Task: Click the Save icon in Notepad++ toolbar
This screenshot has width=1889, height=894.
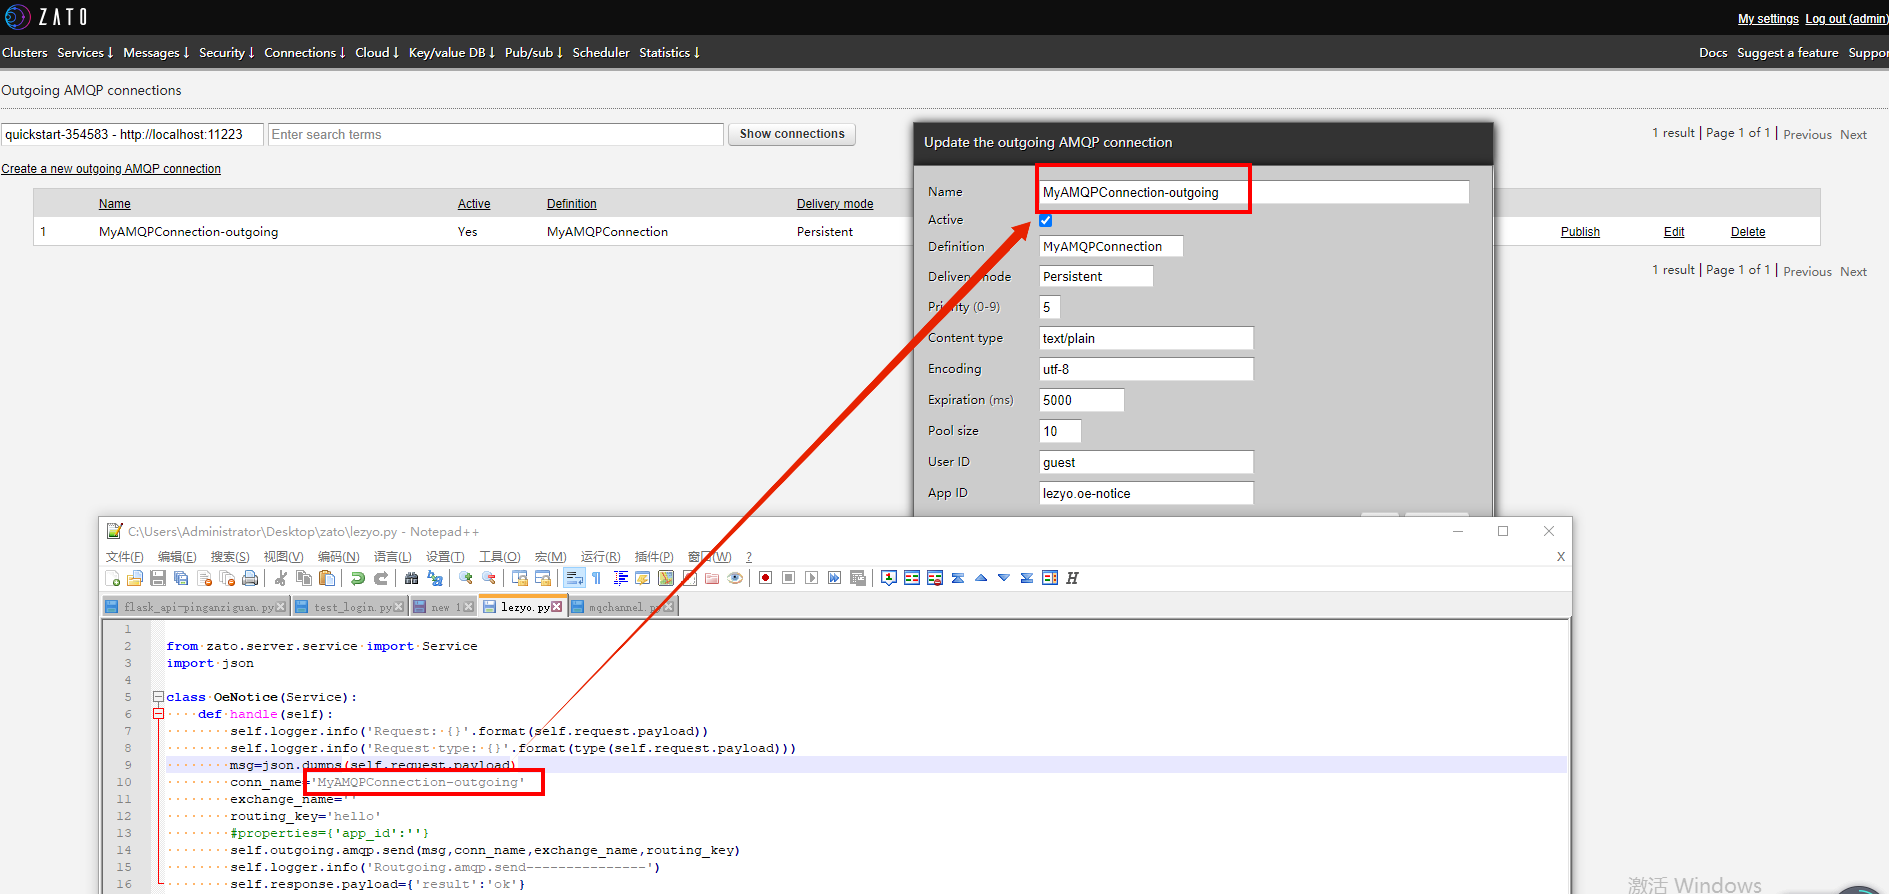Action: [x=158, y=578]
